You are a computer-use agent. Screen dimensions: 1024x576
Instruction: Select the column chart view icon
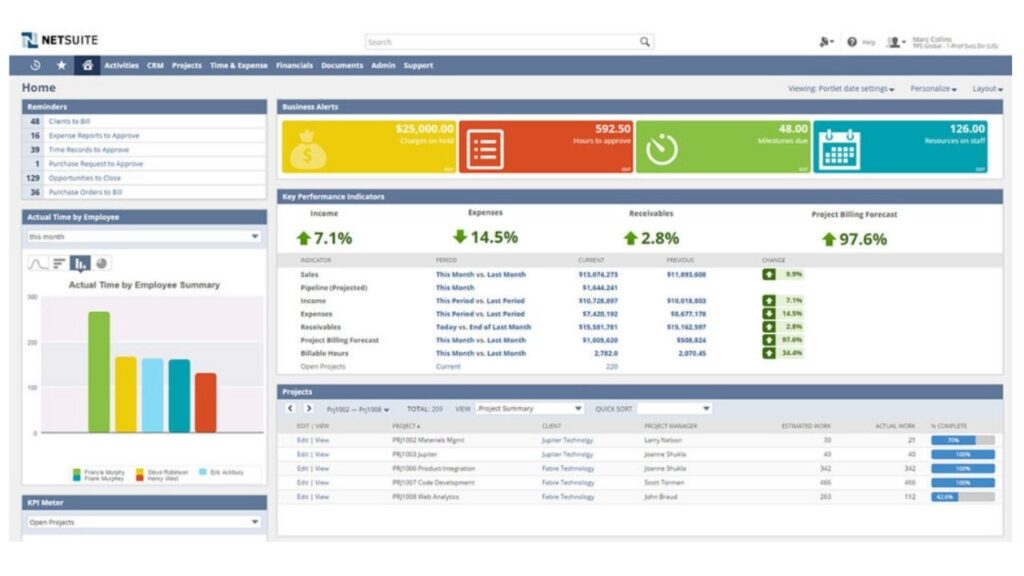80,263
